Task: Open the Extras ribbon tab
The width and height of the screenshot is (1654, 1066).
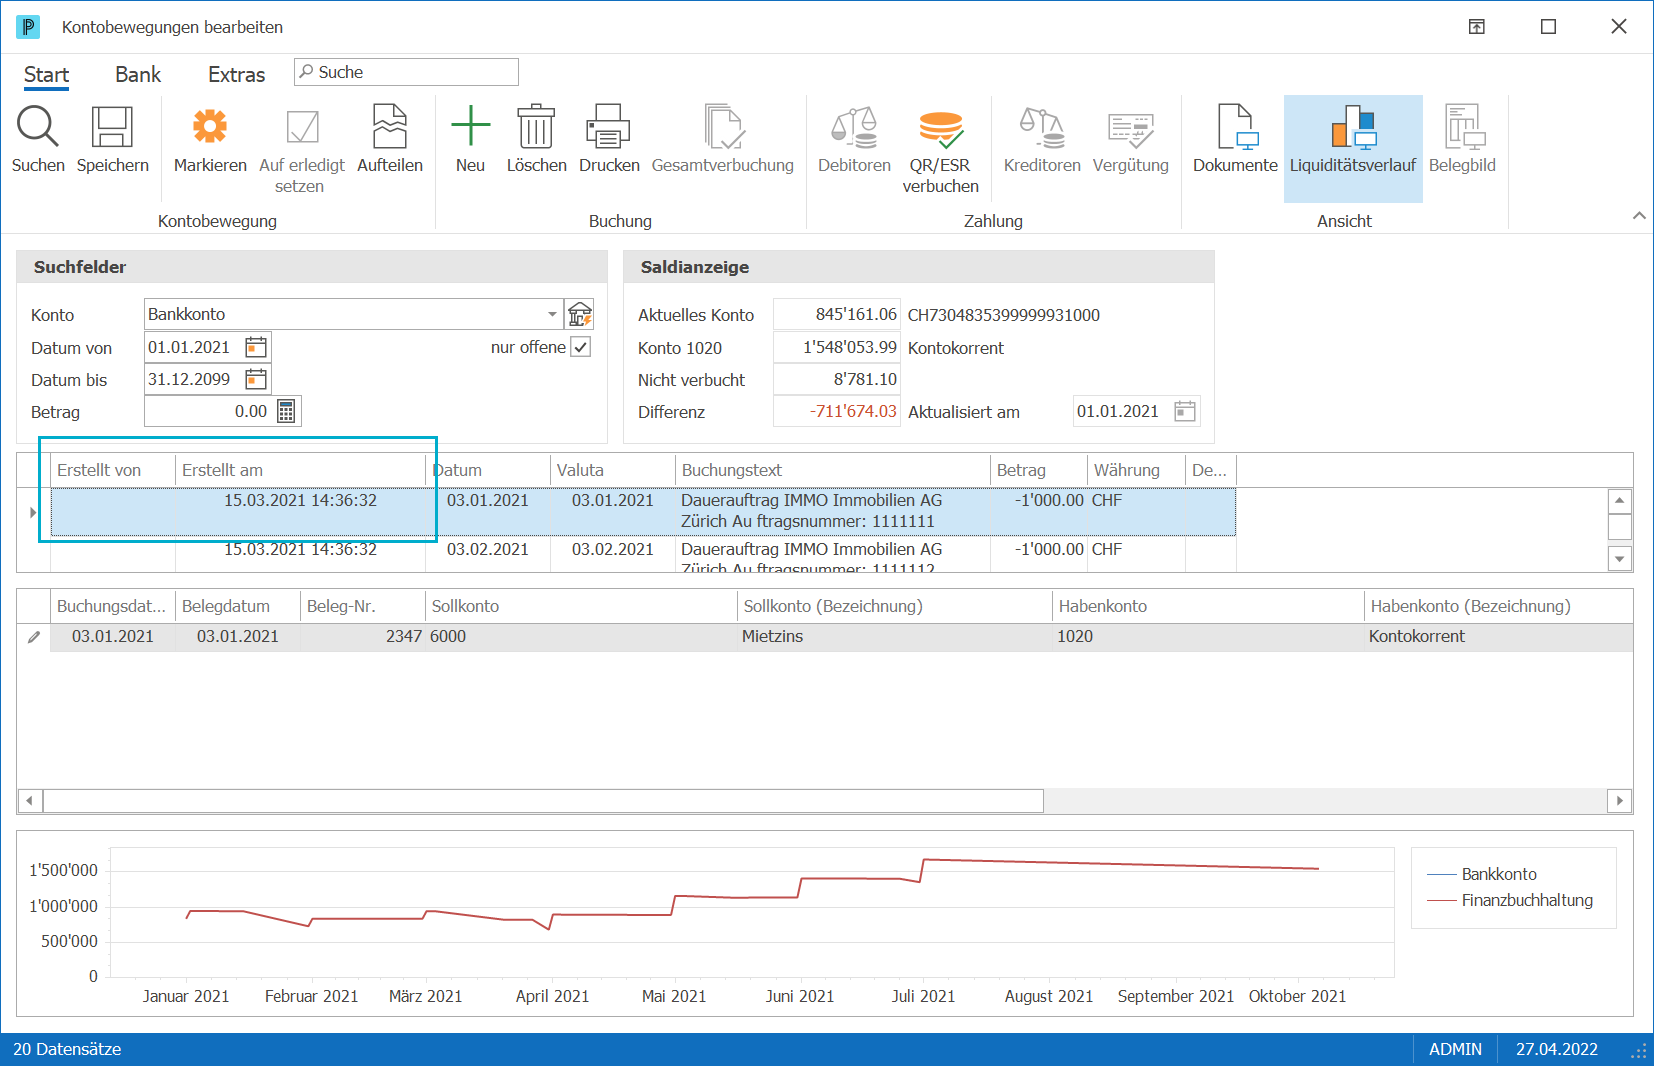Action: pos(236,75)
